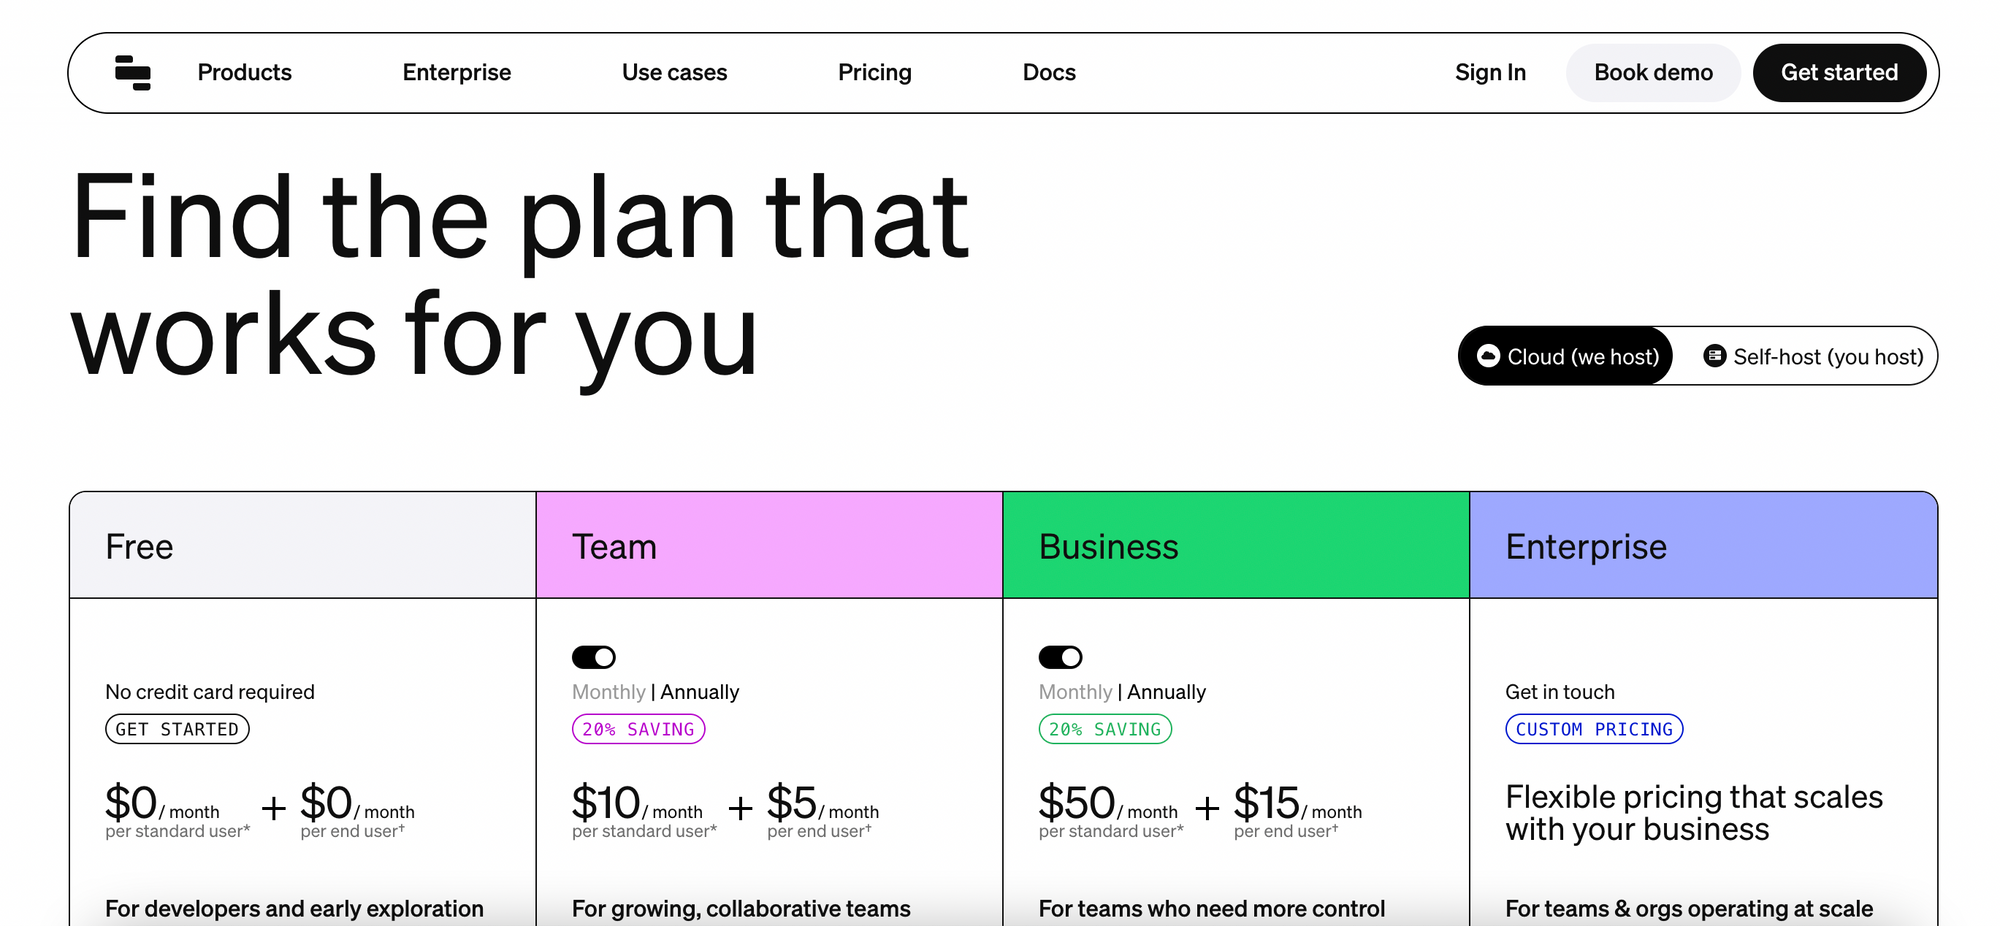Screen dimensions: 2000x926
Task: Go to the Pricing page
Action: 875,73
